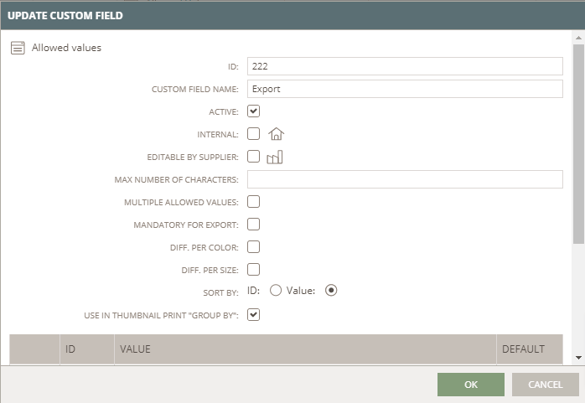Click the Allowed values list icon
The height and width of the screenshot is (403, 585).
pos(18,48)
